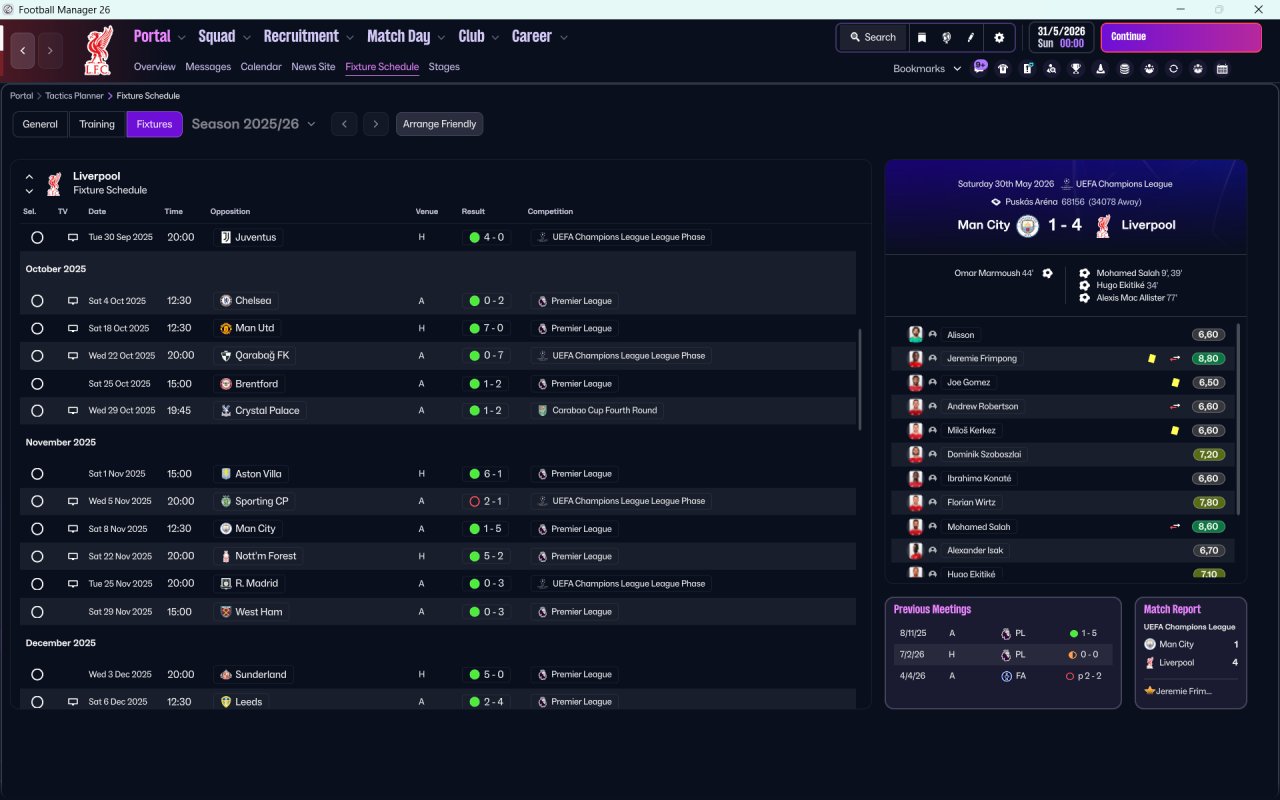Open the Season 2025/26 dropdown
The image size is (1280, 800).
pyautogui.click(x=253, y=124)
